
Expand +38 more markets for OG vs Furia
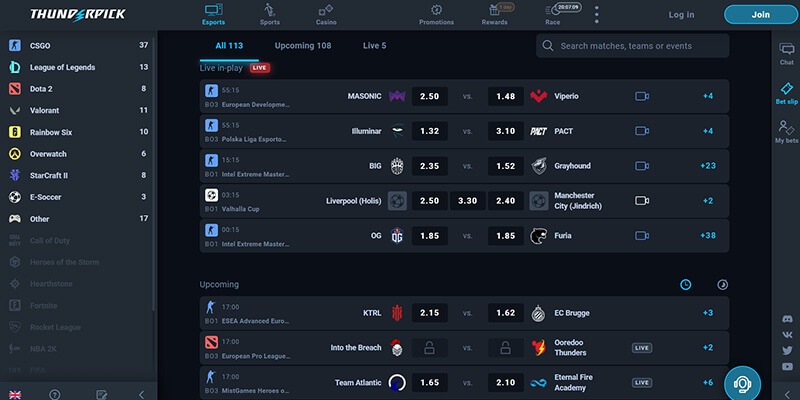(708, 235)
